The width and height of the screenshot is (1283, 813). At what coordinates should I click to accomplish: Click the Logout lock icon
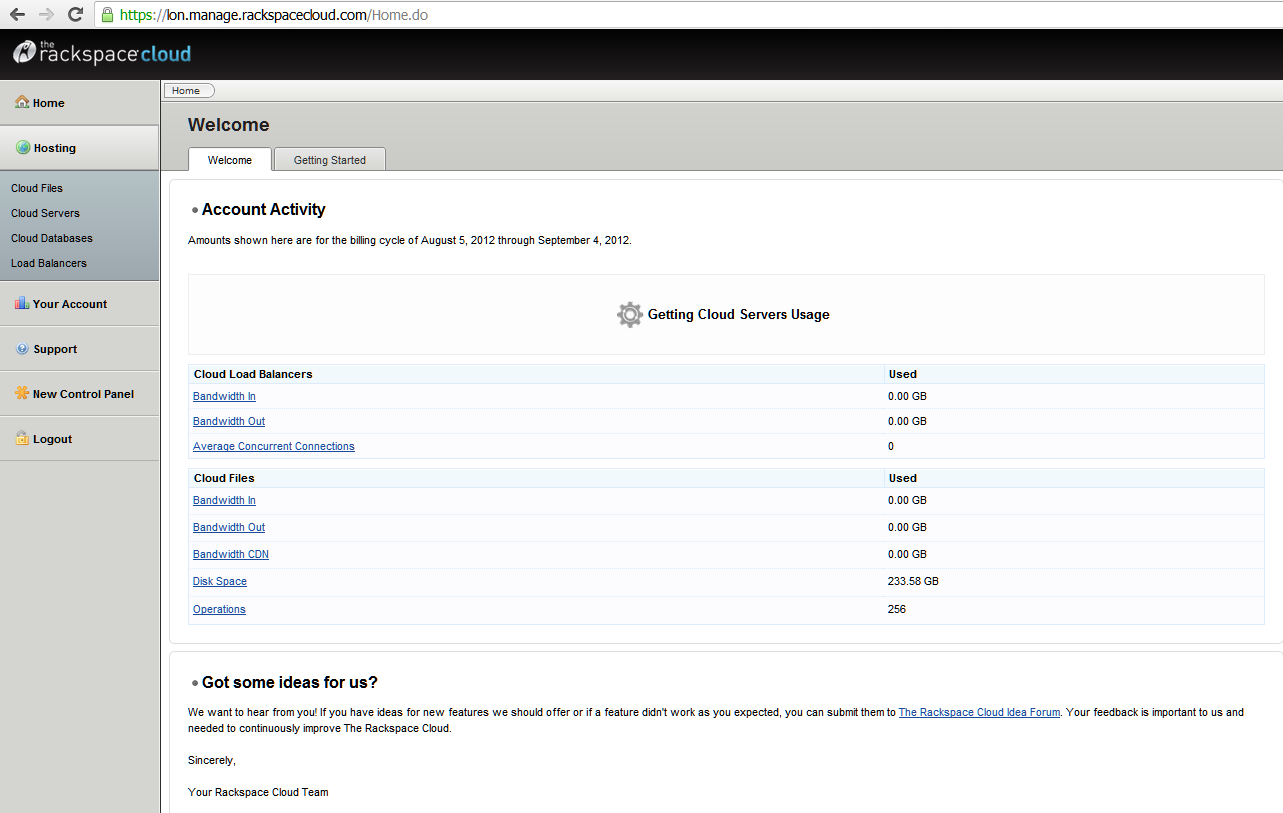[21, 438]
